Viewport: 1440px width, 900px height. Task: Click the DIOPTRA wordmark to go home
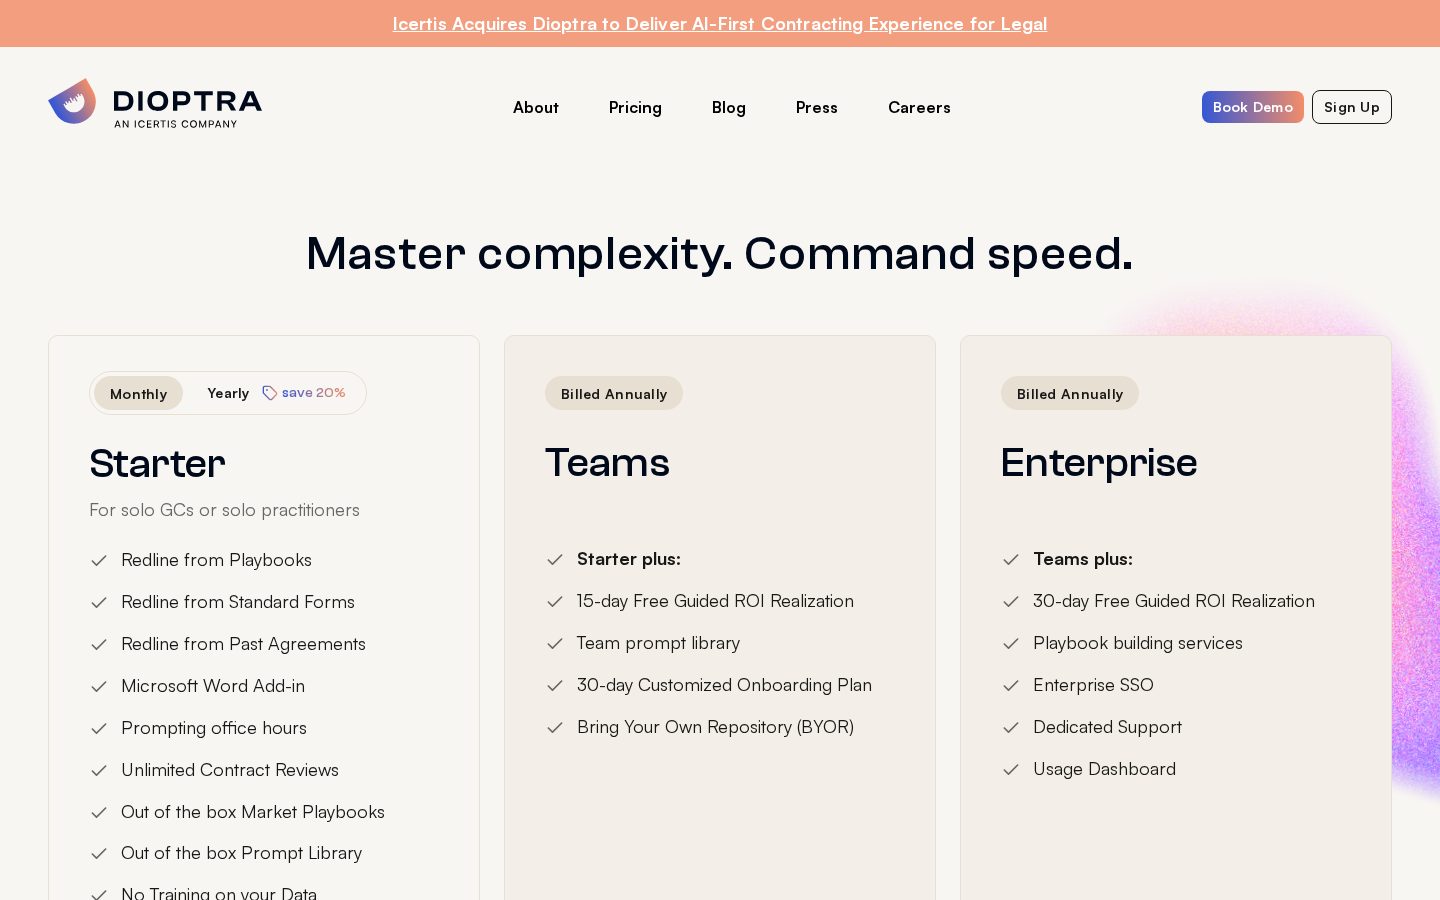[x=188, y=101]
